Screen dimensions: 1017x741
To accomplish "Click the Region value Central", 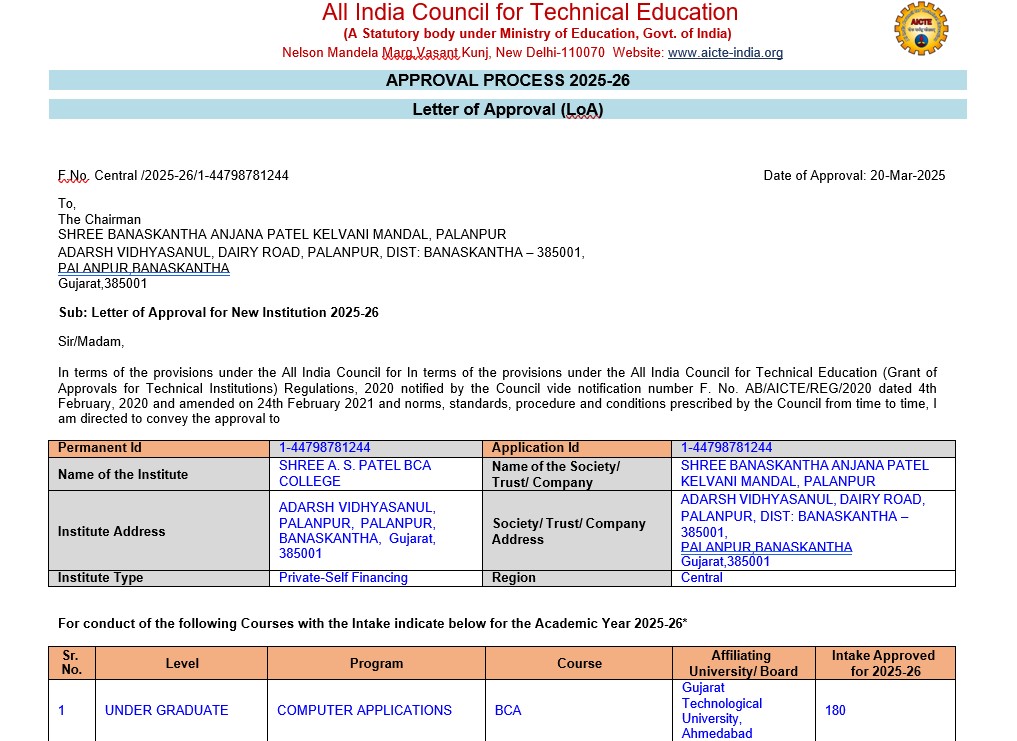I will (701, 578).
